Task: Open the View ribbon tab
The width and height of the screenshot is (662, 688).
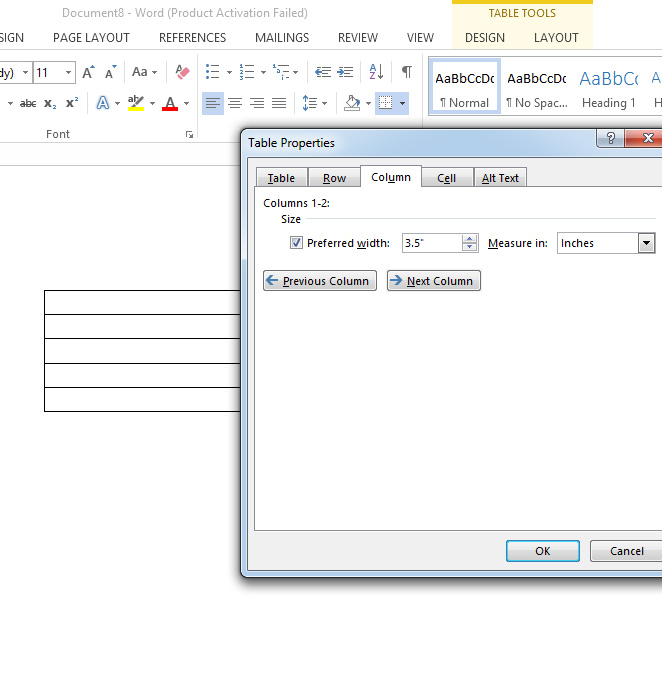Action: pos(420,38)
